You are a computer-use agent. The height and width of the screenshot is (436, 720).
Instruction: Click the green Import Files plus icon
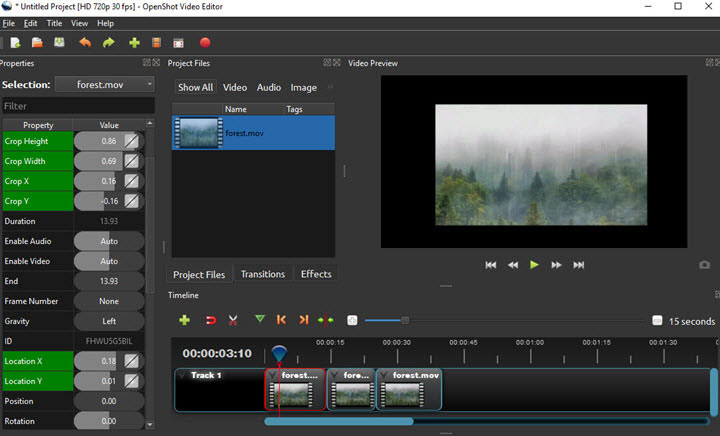134,43
